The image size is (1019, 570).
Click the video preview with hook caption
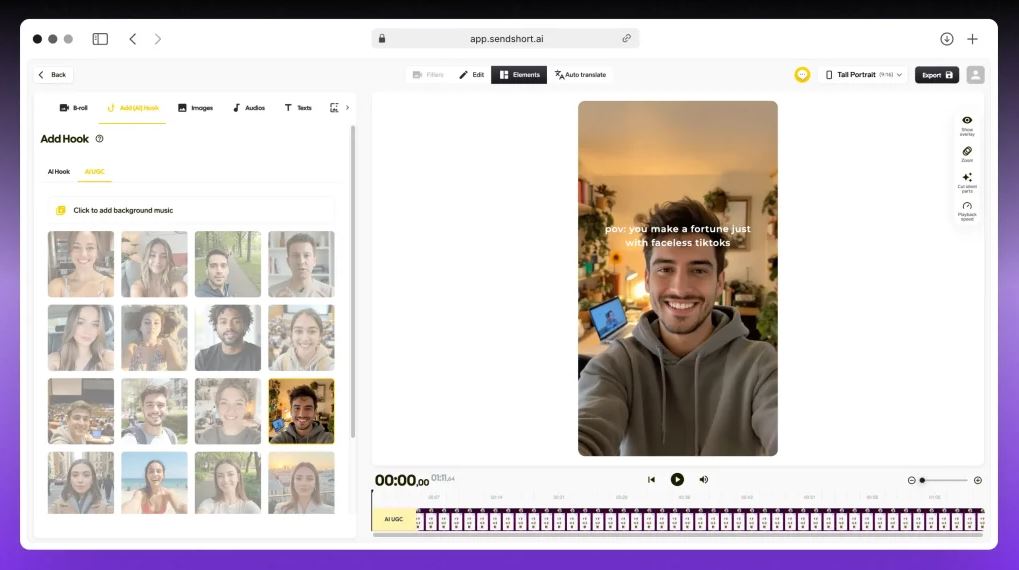pos(678,278)
